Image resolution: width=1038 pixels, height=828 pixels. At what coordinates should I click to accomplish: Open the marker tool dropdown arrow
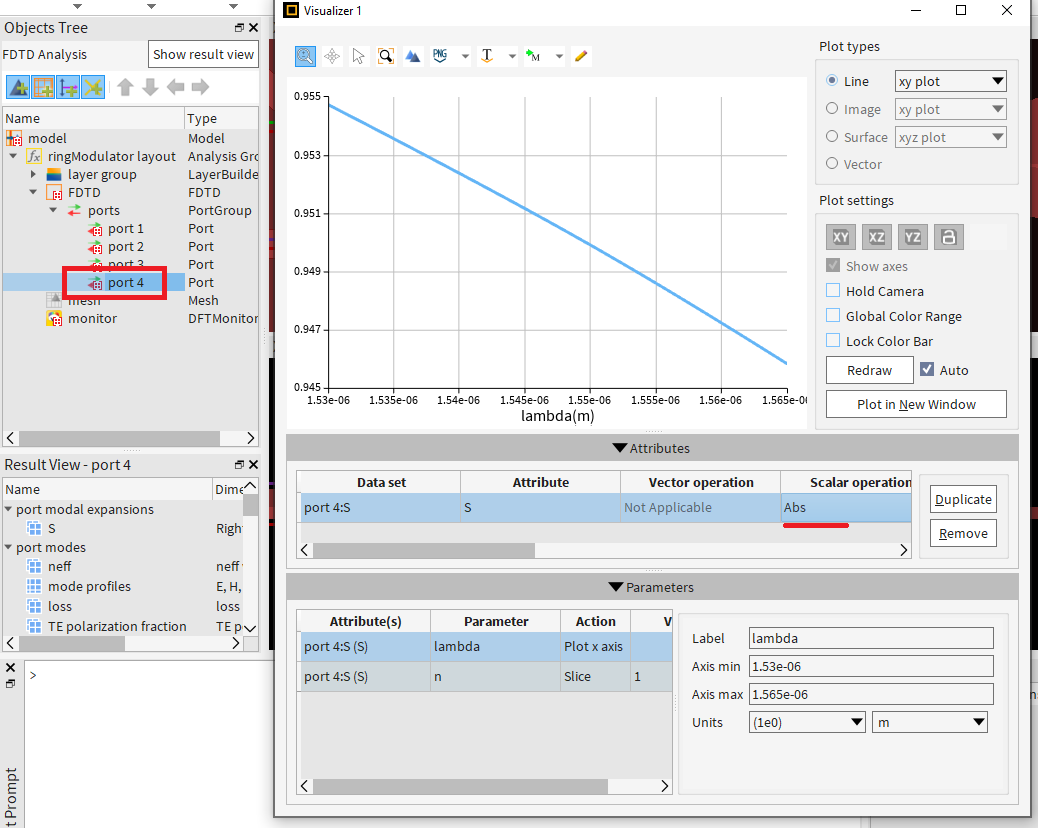[x=559, y=56]
